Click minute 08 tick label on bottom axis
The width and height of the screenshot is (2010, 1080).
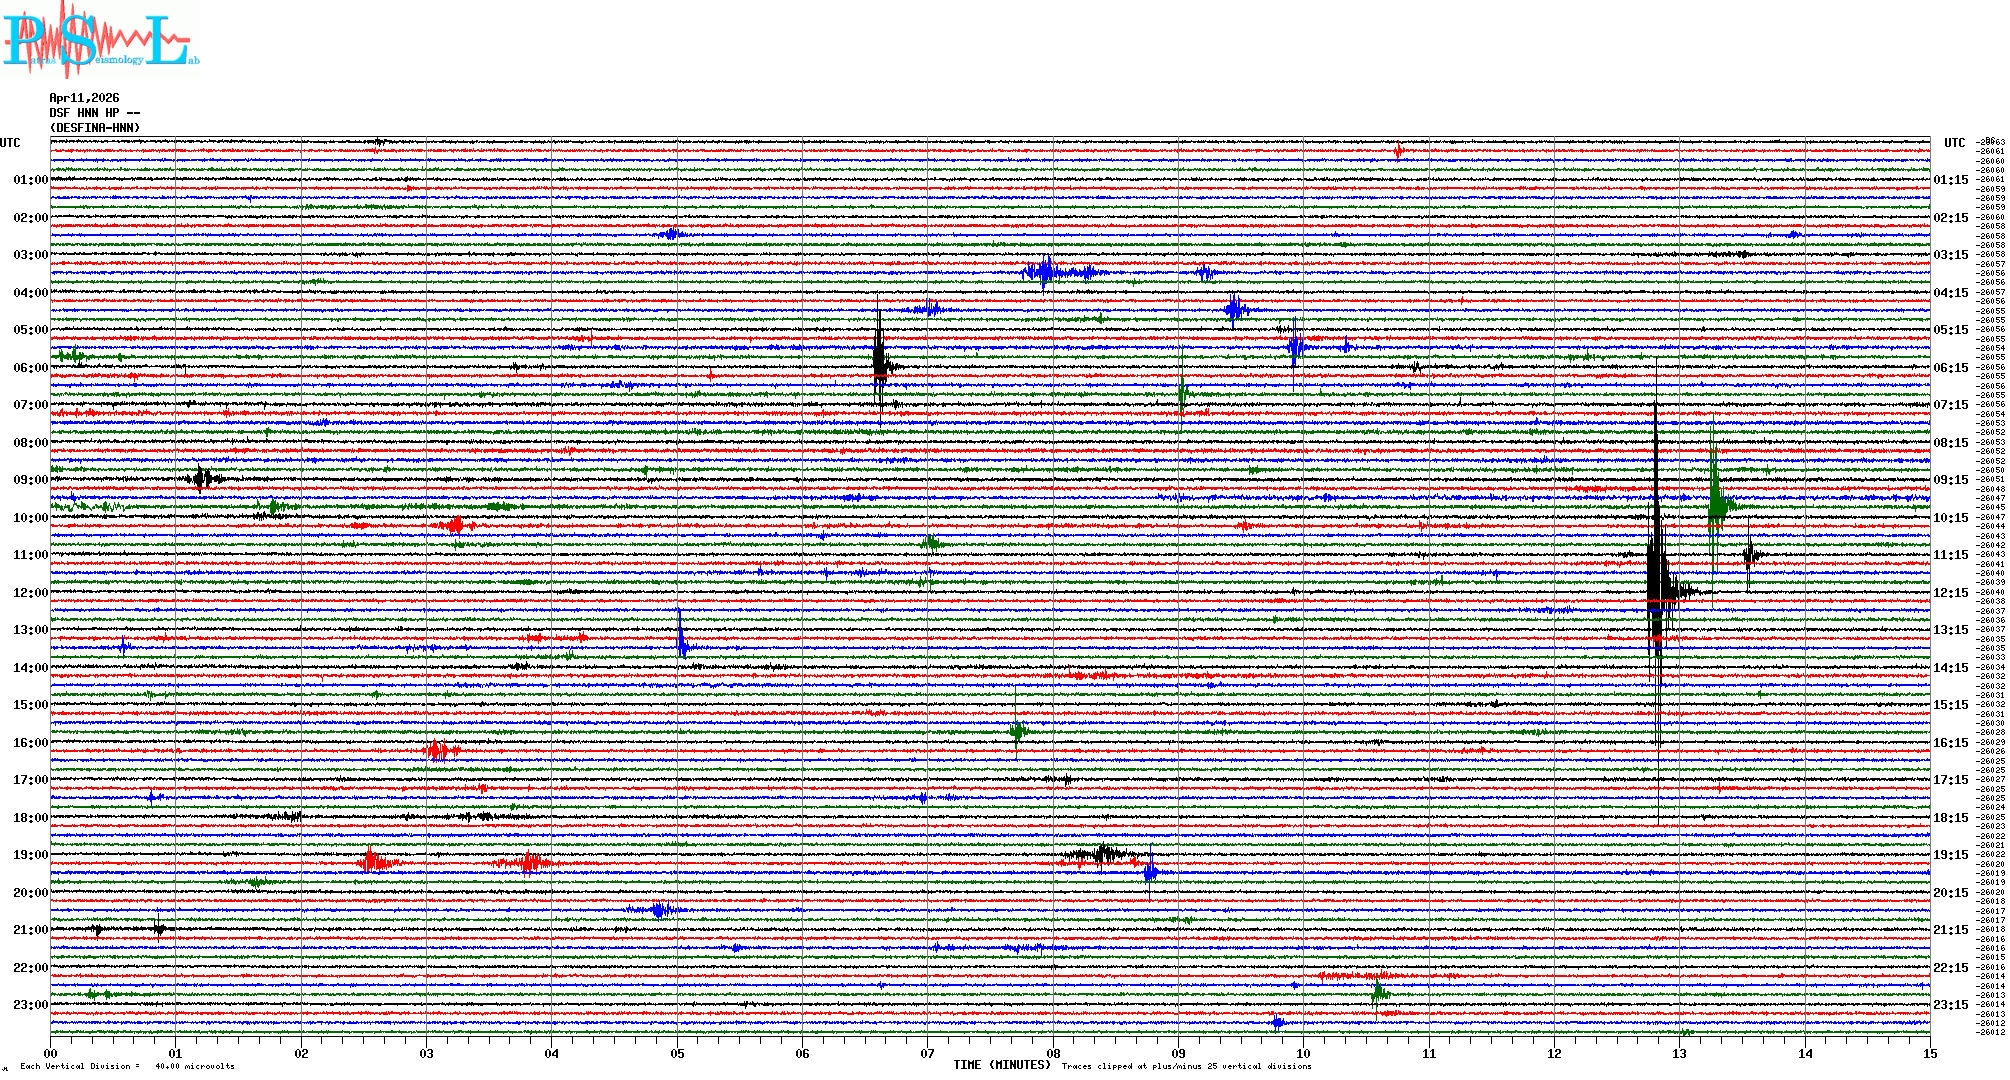click(x=1053, y=1053)
